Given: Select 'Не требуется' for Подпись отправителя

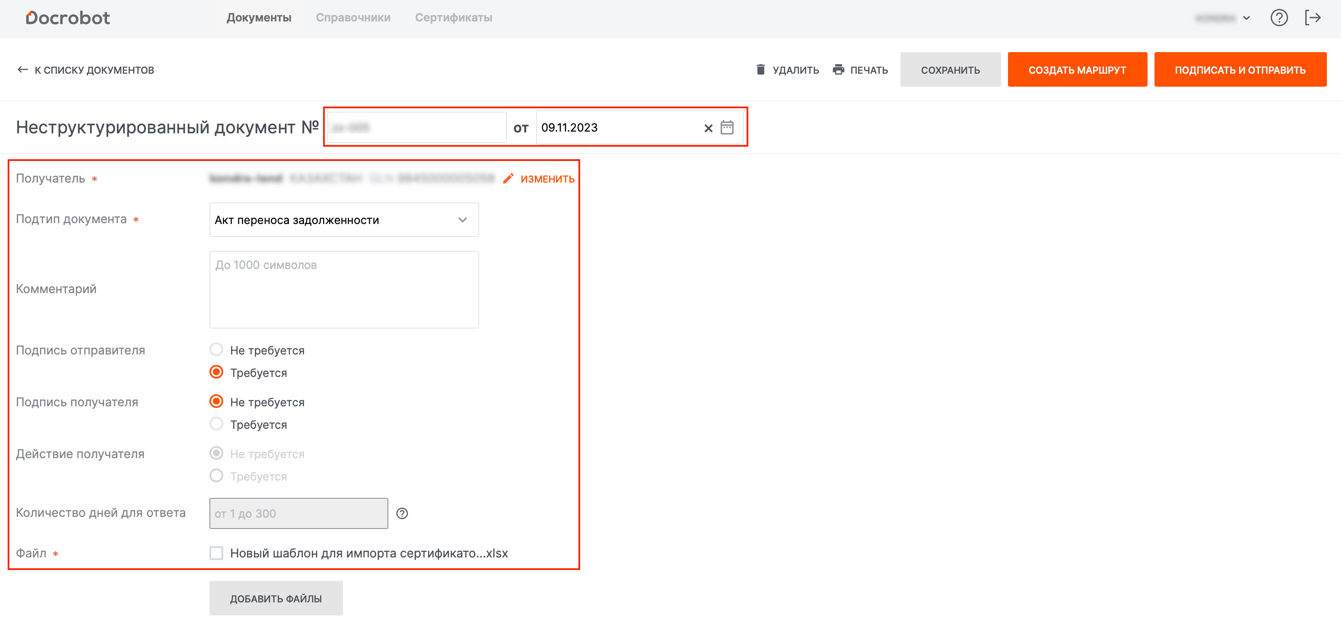Looking at the screenshot, I should pos(216,350).
